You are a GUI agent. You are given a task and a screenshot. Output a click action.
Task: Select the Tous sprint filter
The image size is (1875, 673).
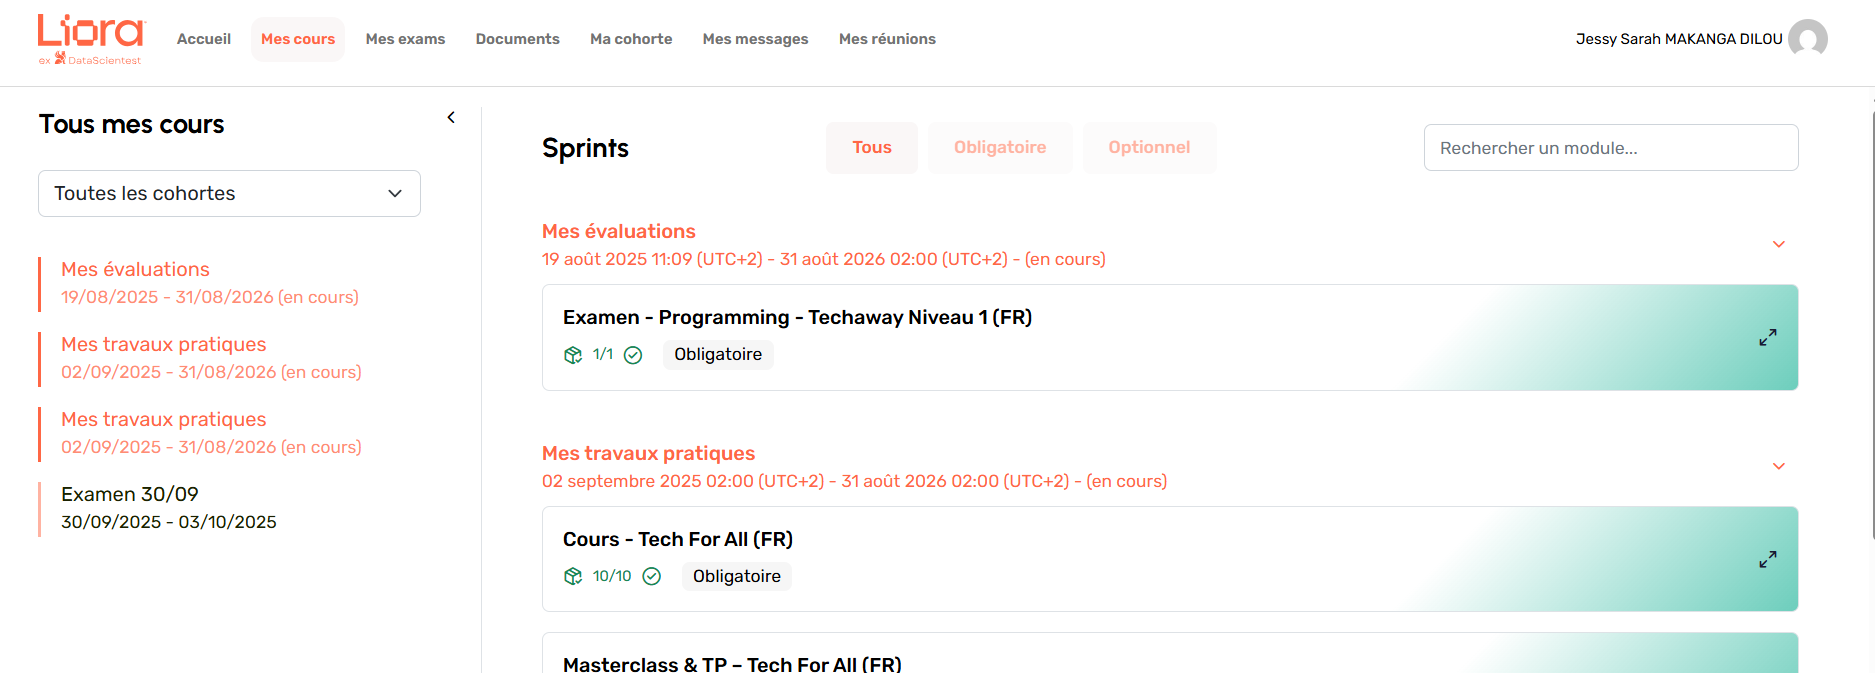point(872,148)
